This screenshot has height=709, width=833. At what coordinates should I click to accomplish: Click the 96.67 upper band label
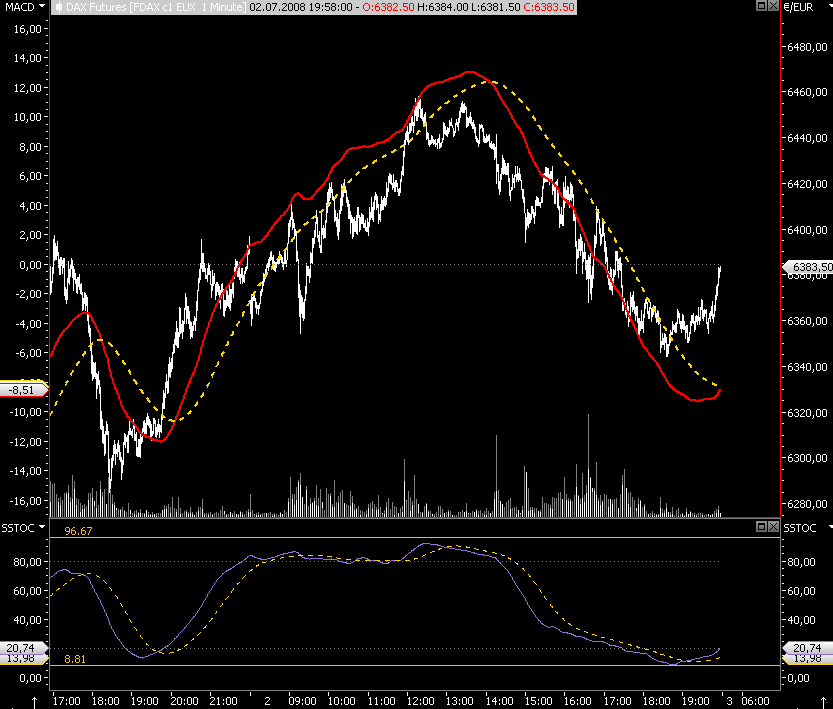pyautogui.click(x=78, y=531)
